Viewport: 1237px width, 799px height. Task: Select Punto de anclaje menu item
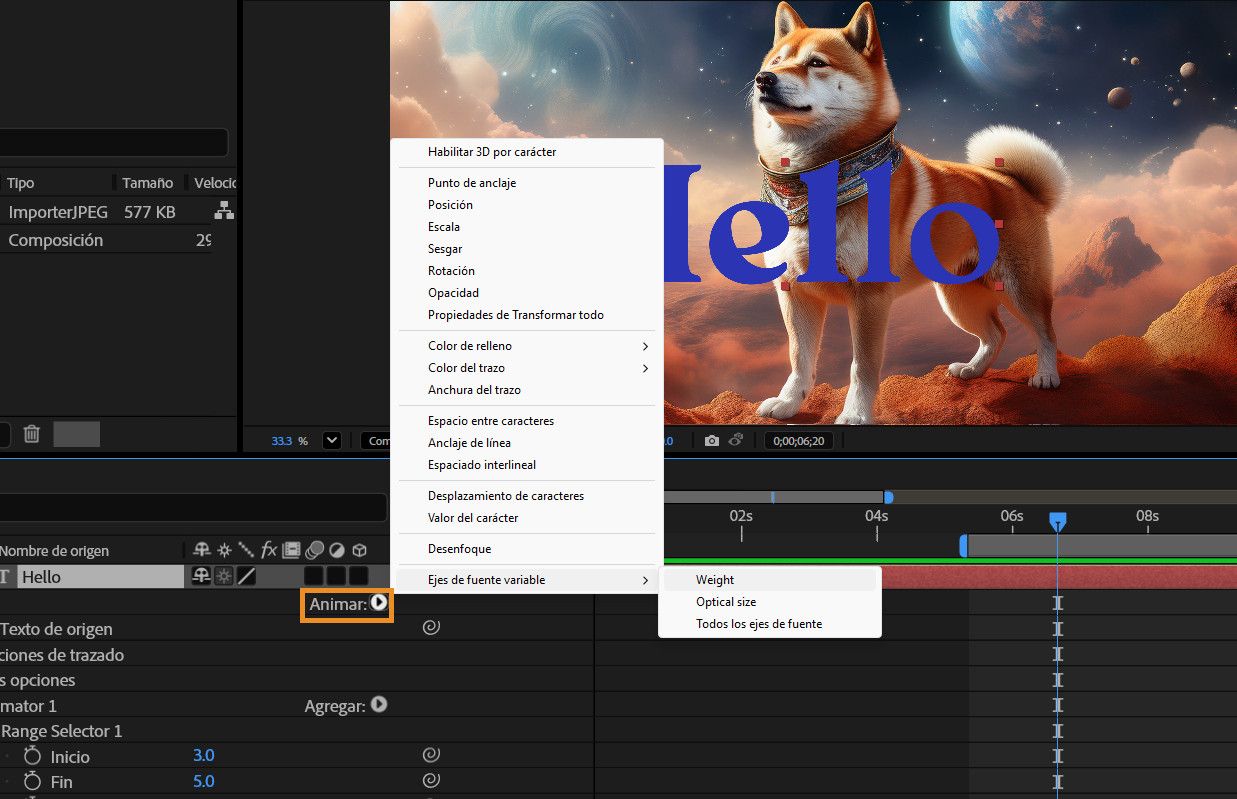pyautogui.click(x=526, y=183)
